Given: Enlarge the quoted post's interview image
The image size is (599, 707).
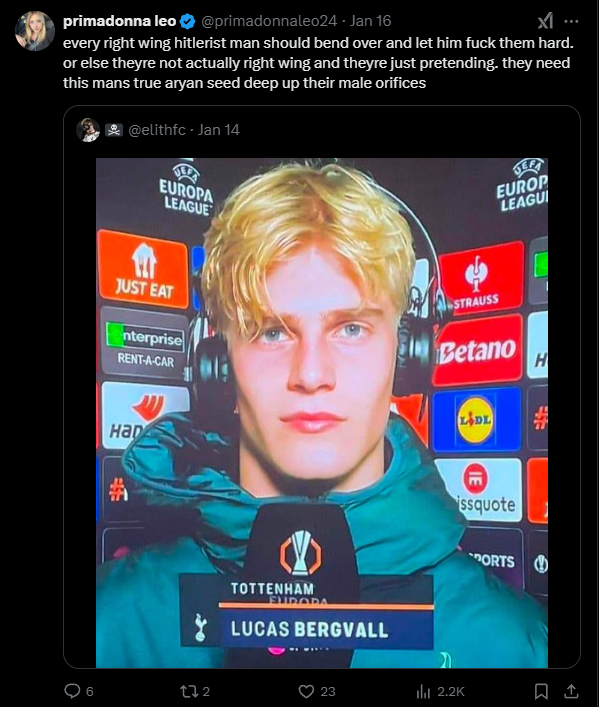Looking at the screenshot, I should [322, 413].
